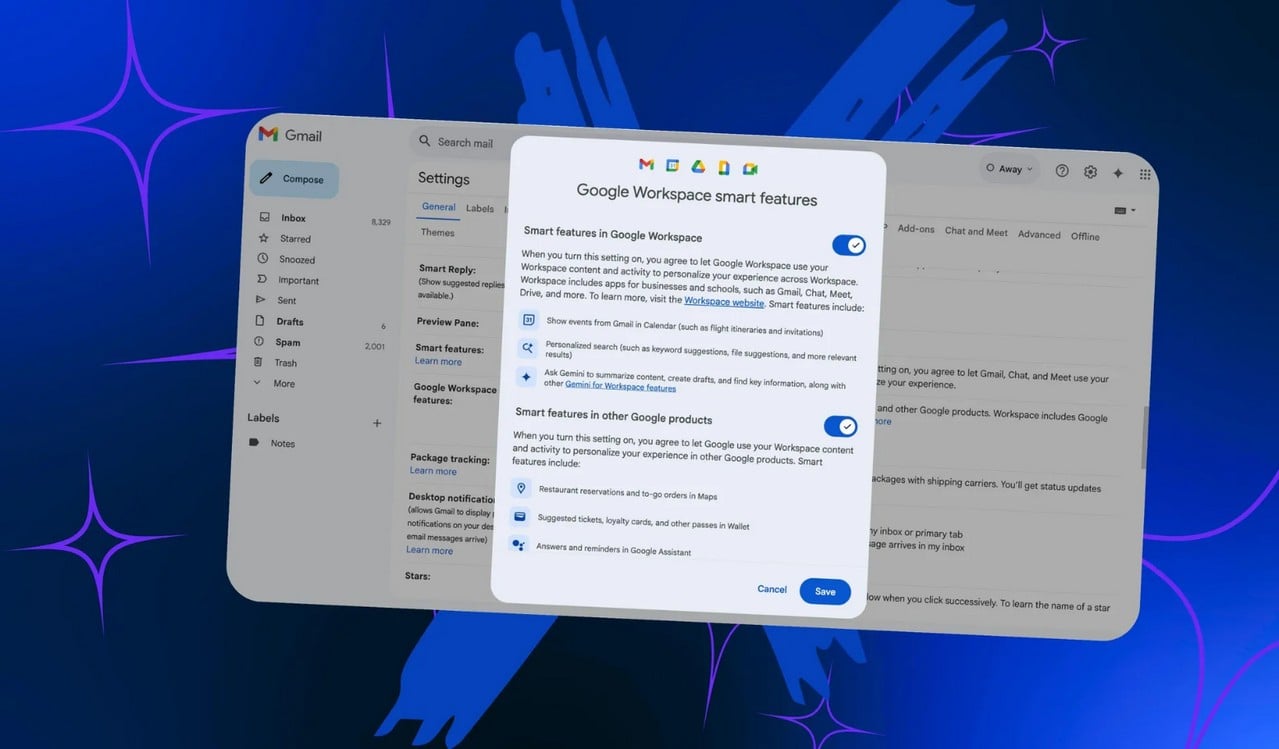Viewport: 1279px width, 749px height.
Task: Switch to the Labels settings tab
Action: 480,208
